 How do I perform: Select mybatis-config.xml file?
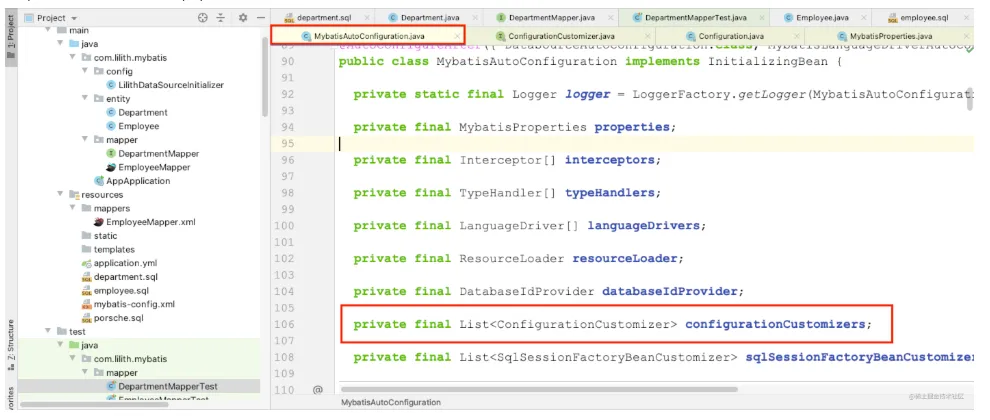[x=134, y=304]
